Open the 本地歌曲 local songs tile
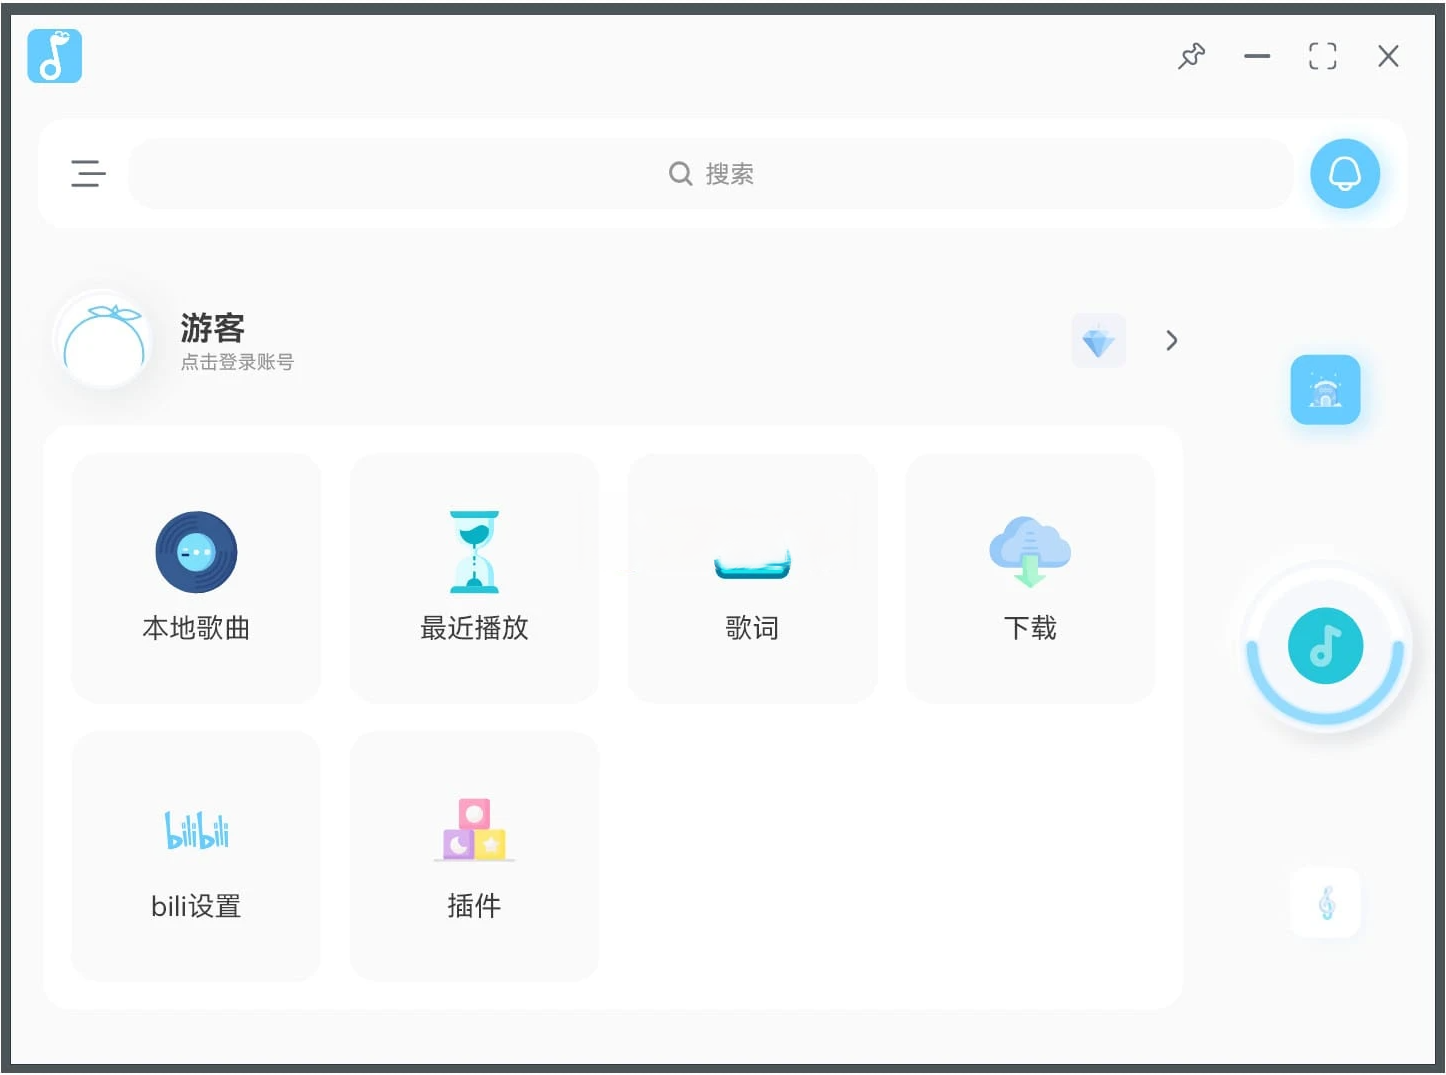Image resolution: width=1446 pixels, height=1075 pixels. [x=196, y=578]
